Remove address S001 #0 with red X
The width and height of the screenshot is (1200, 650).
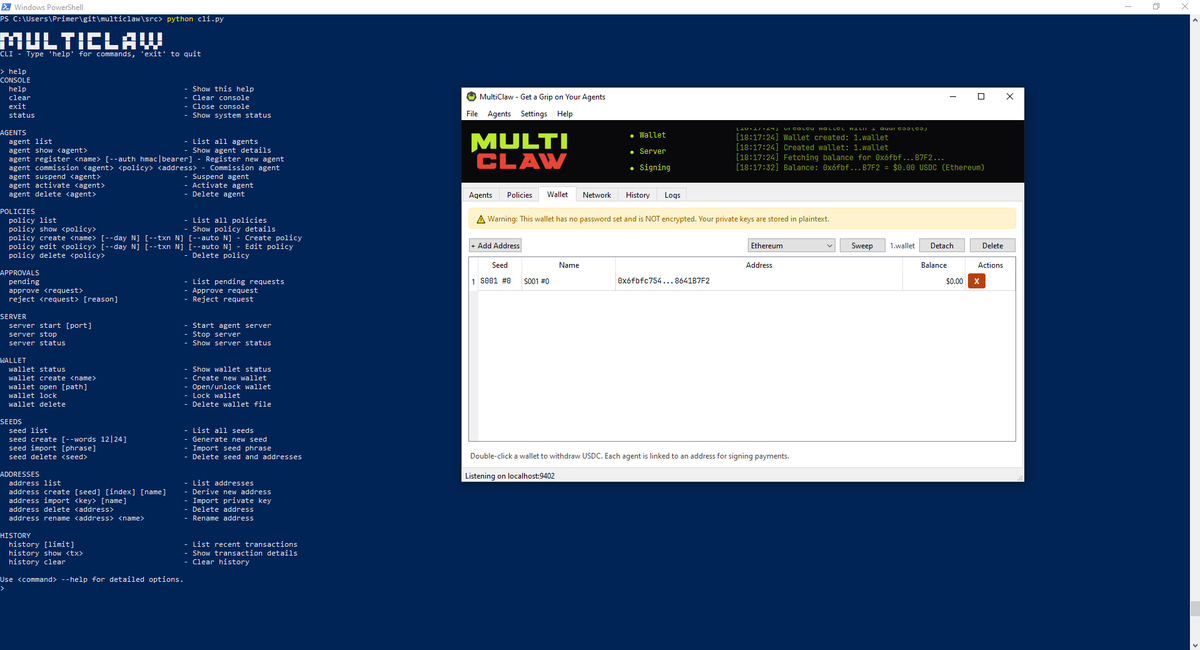pyautogui.click(x=976, y=281)
